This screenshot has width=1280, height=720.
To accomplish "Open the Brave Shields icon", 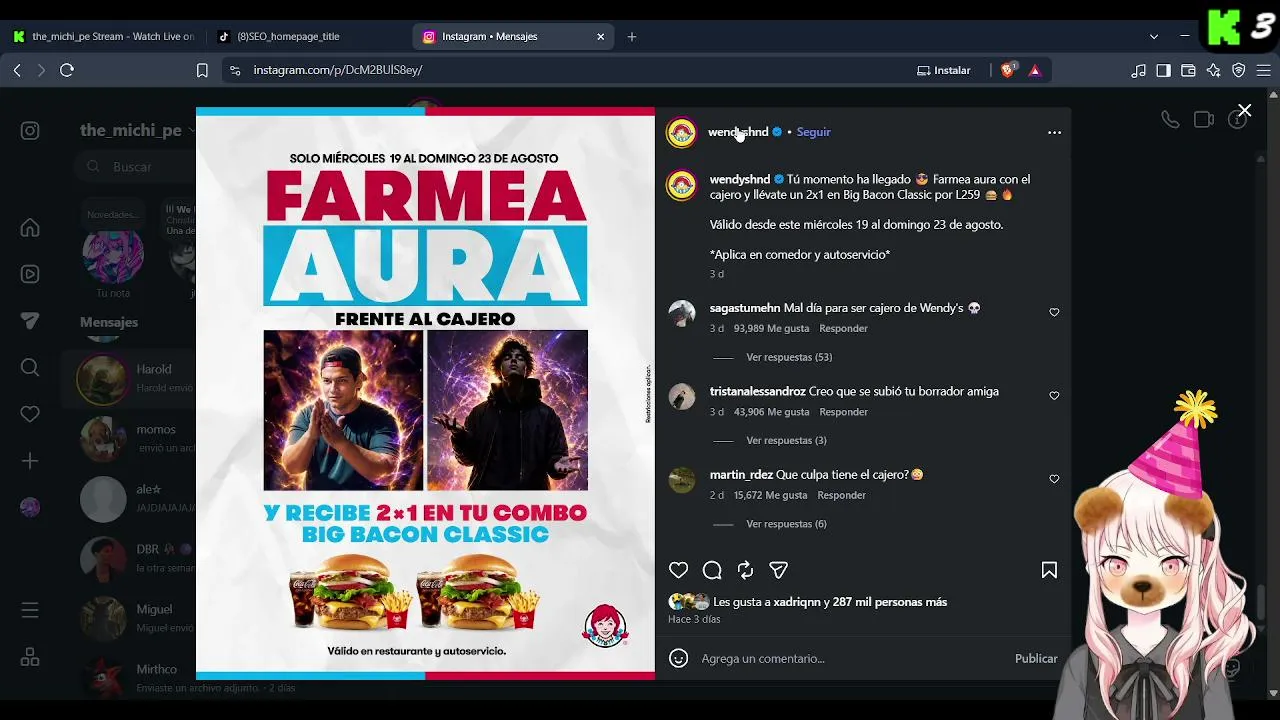I will click(1008, 70).
